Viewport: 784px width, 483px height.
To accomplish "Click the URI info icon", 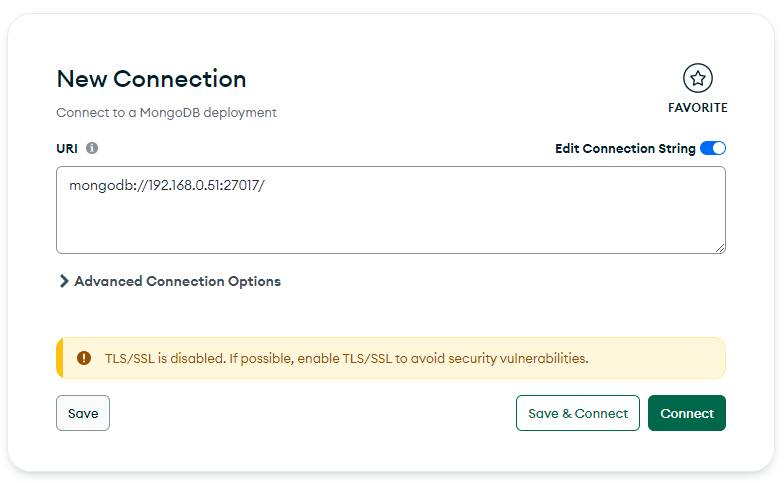I will (92, 148).
